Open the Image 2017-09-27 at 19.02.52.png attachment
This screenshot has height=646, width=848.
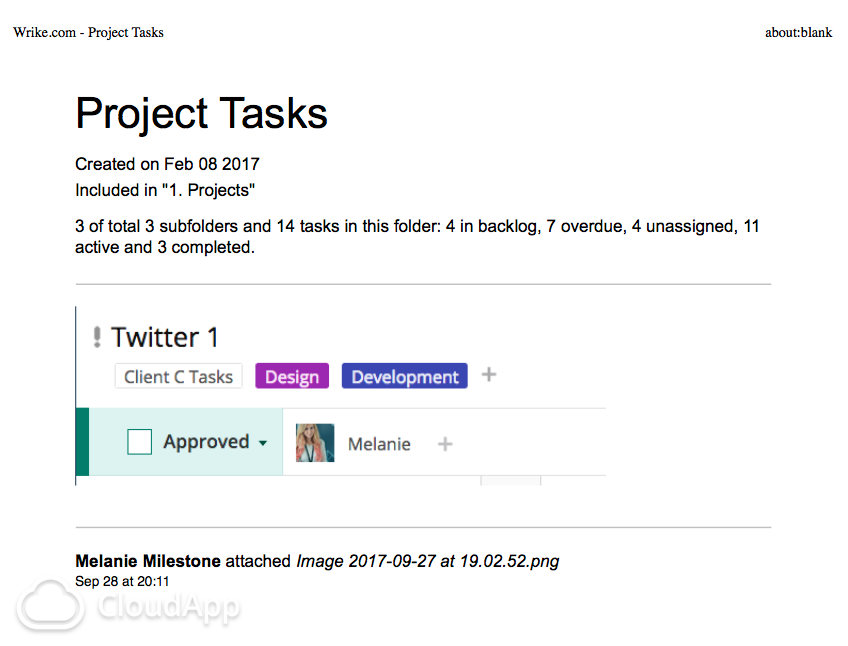tap(427, 561)
